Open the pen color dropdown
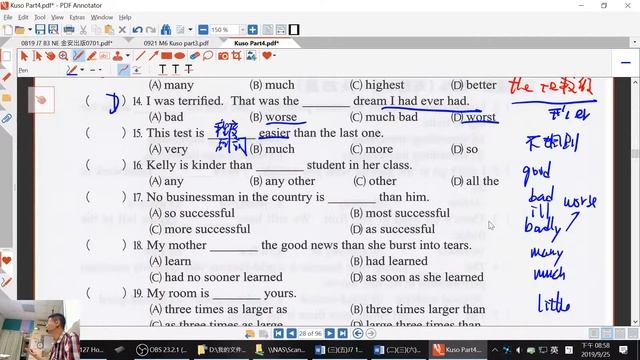Viewport: 640px width, 360px height. click(82, 70)
